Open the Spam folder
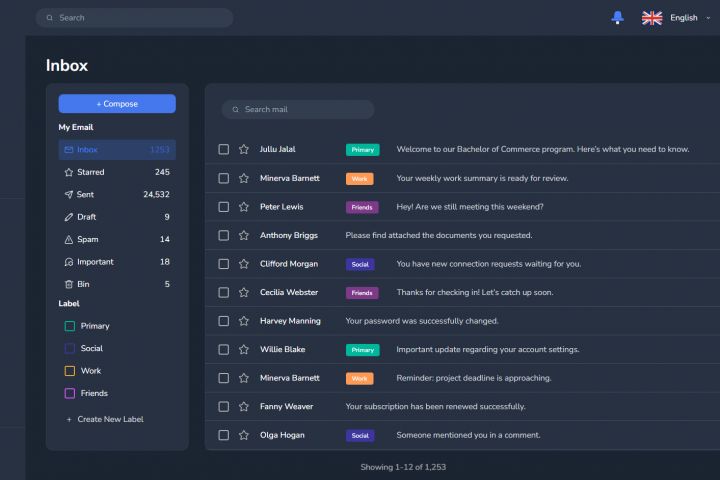The image size is (720, 480). pos(117,239)
